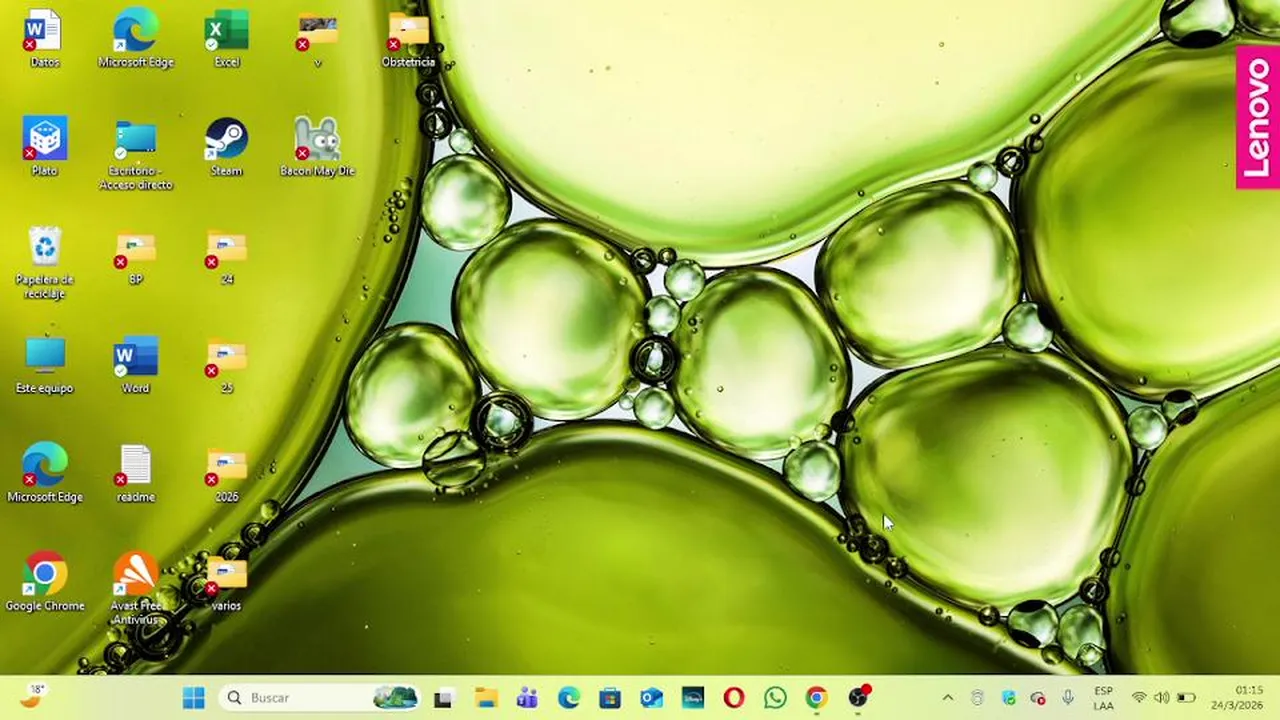Open the ESP LAA language switcher

pos(1103,698)
